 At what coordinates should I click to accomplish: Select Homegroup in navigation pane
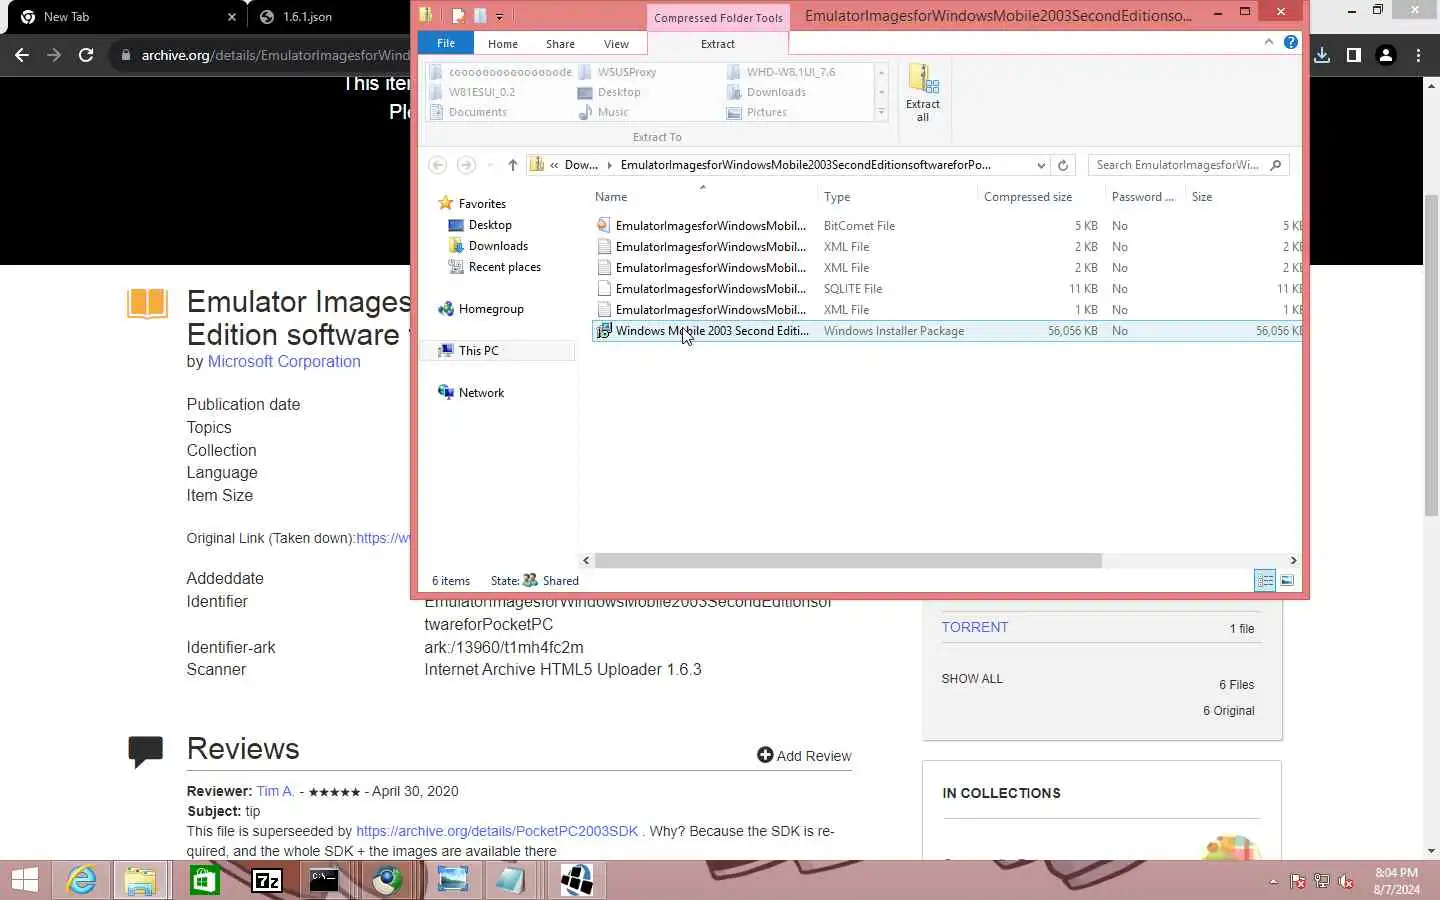491,309
